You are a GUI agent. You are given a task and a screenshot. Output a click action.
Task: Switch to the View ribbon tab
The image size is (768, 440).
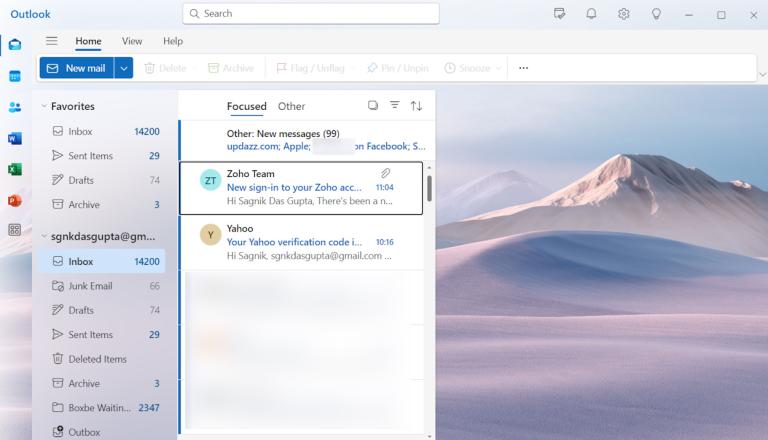click(x=132, y=41)
